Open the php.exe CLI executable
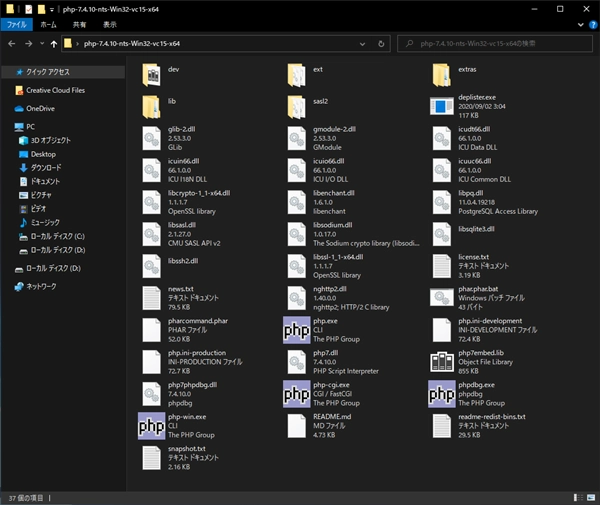600x505 pixels. tap(297, 330)
